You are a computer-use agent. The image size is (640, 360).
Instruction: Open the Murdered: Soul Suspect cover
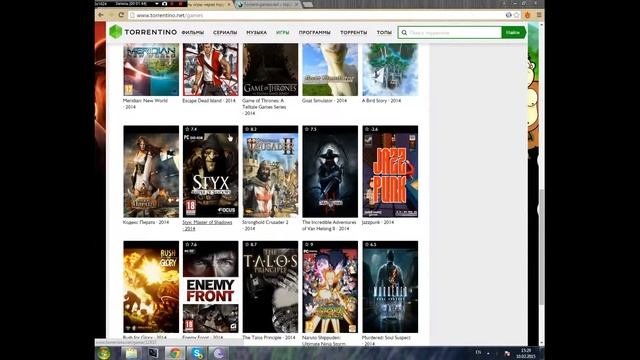[390, 287]
